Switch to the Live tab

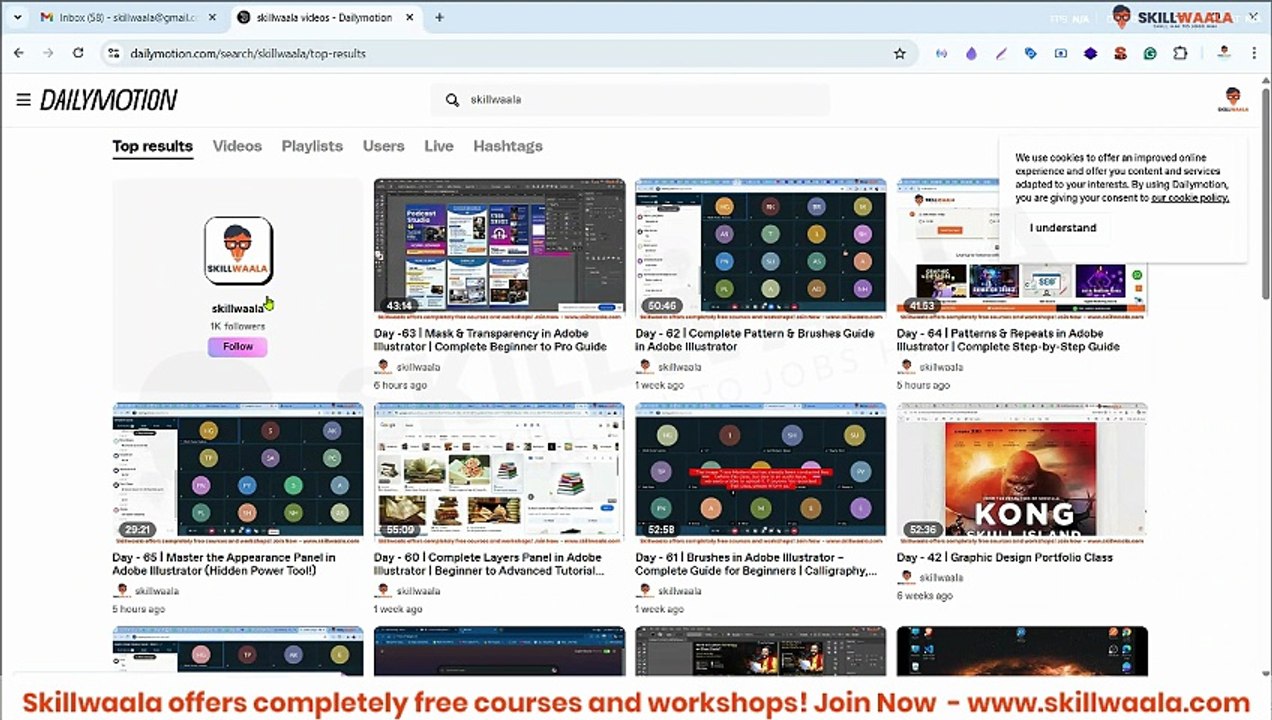(x=438, y=146)
